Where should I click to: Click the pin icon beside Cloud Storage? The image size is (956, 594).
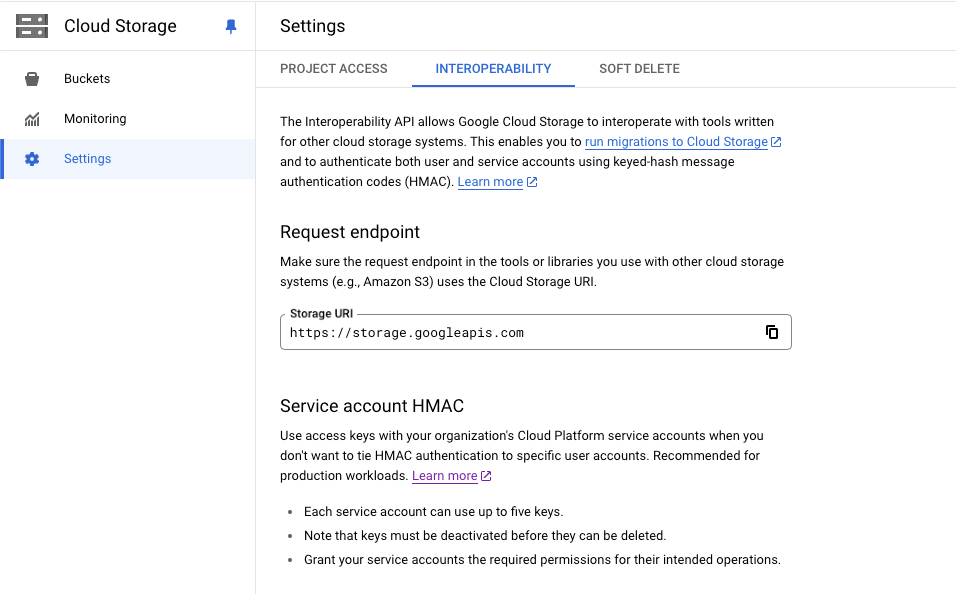(231, 27)
